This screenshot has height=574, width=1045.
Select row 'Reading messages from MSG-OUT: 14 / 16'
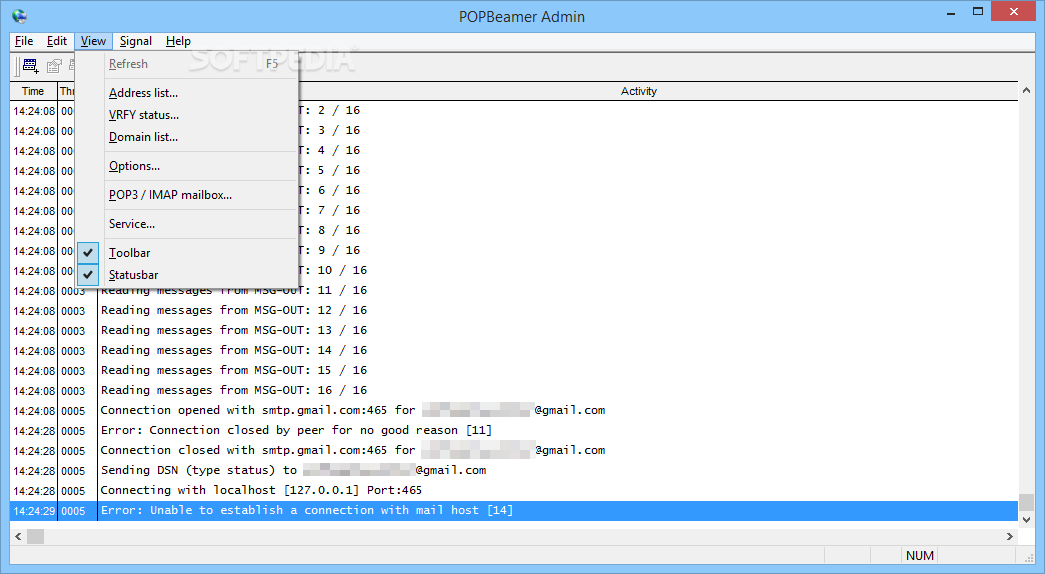514,351
